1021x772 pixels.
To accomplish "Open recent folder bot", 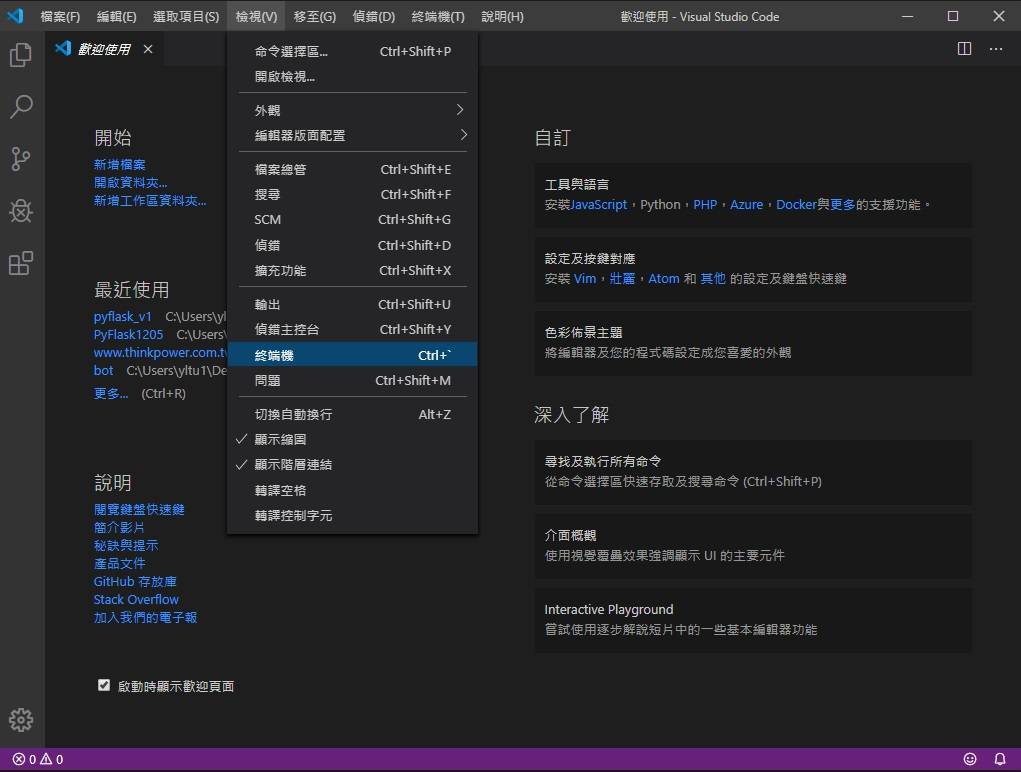I will point(104,370).
